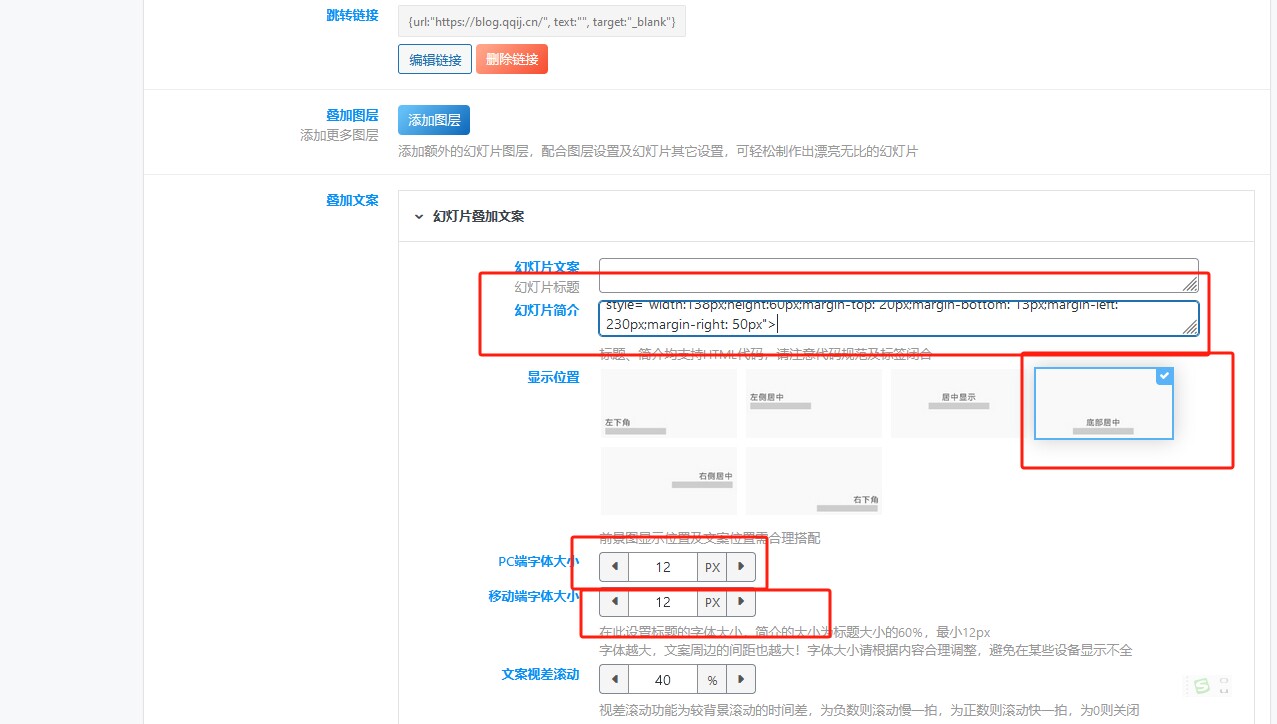Viewport: 1277px width, 724px height.
Task: Collapse the 幻灯片叠加文案 section
Action: 418,216
